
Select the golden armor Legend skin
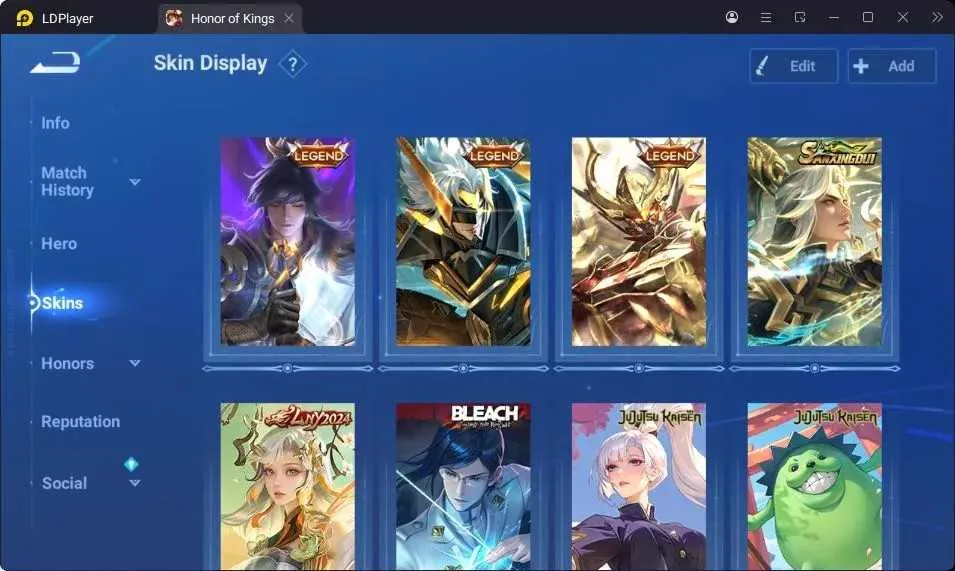coord(639,242)
